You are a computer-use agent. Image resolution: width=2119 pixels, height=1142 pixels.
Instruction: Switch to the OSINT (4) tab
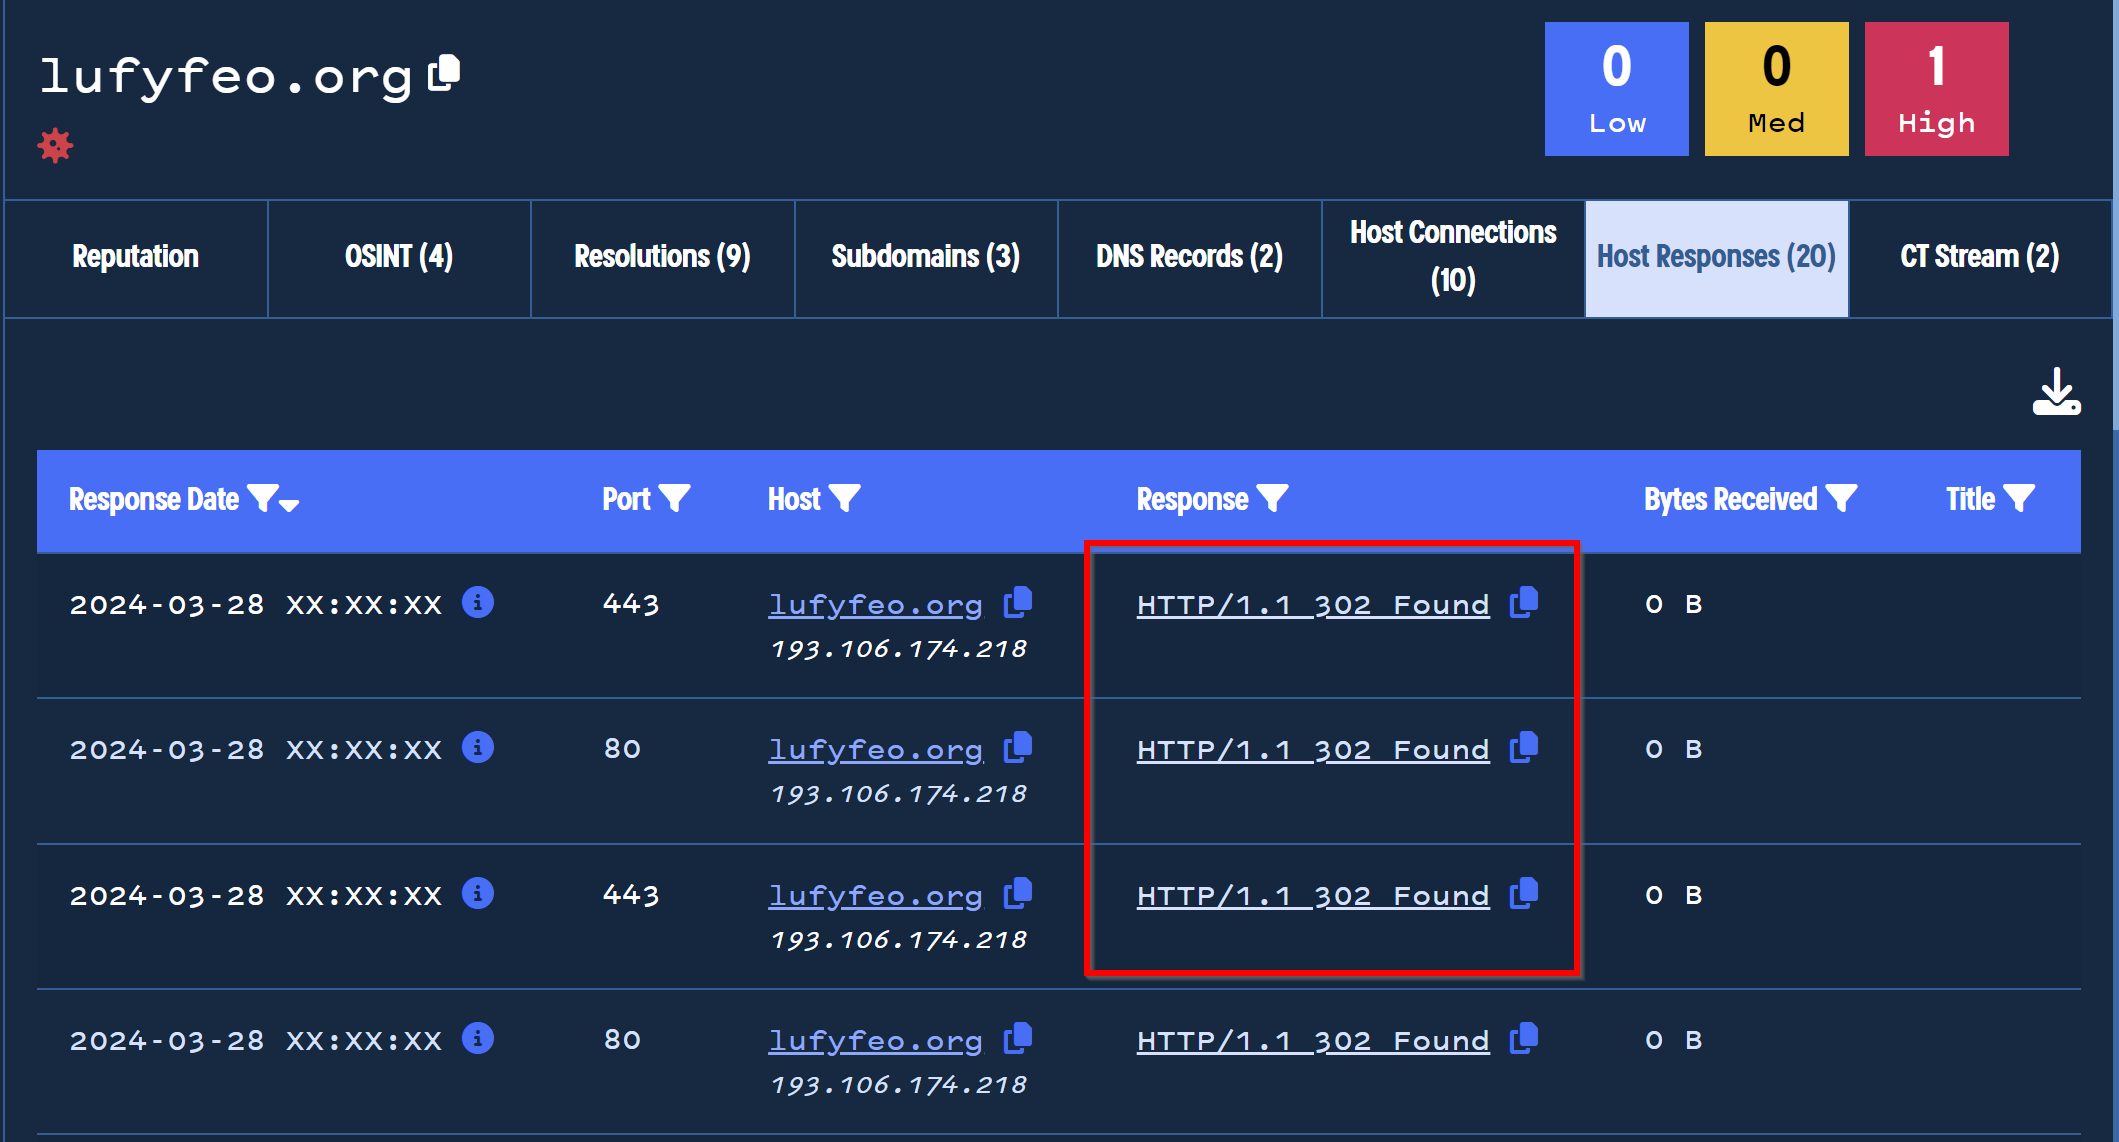coord(399,257)
